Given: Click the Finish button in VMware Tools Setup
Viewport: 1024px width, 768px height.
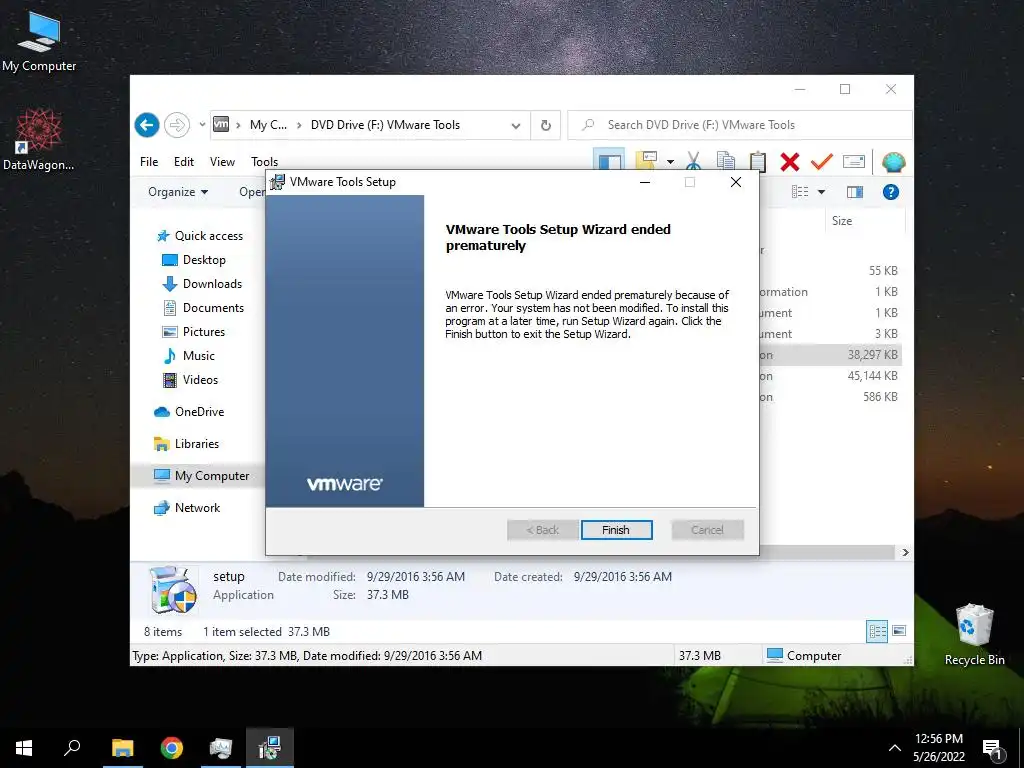Looking at the screenshot, I should click(616, 530).
